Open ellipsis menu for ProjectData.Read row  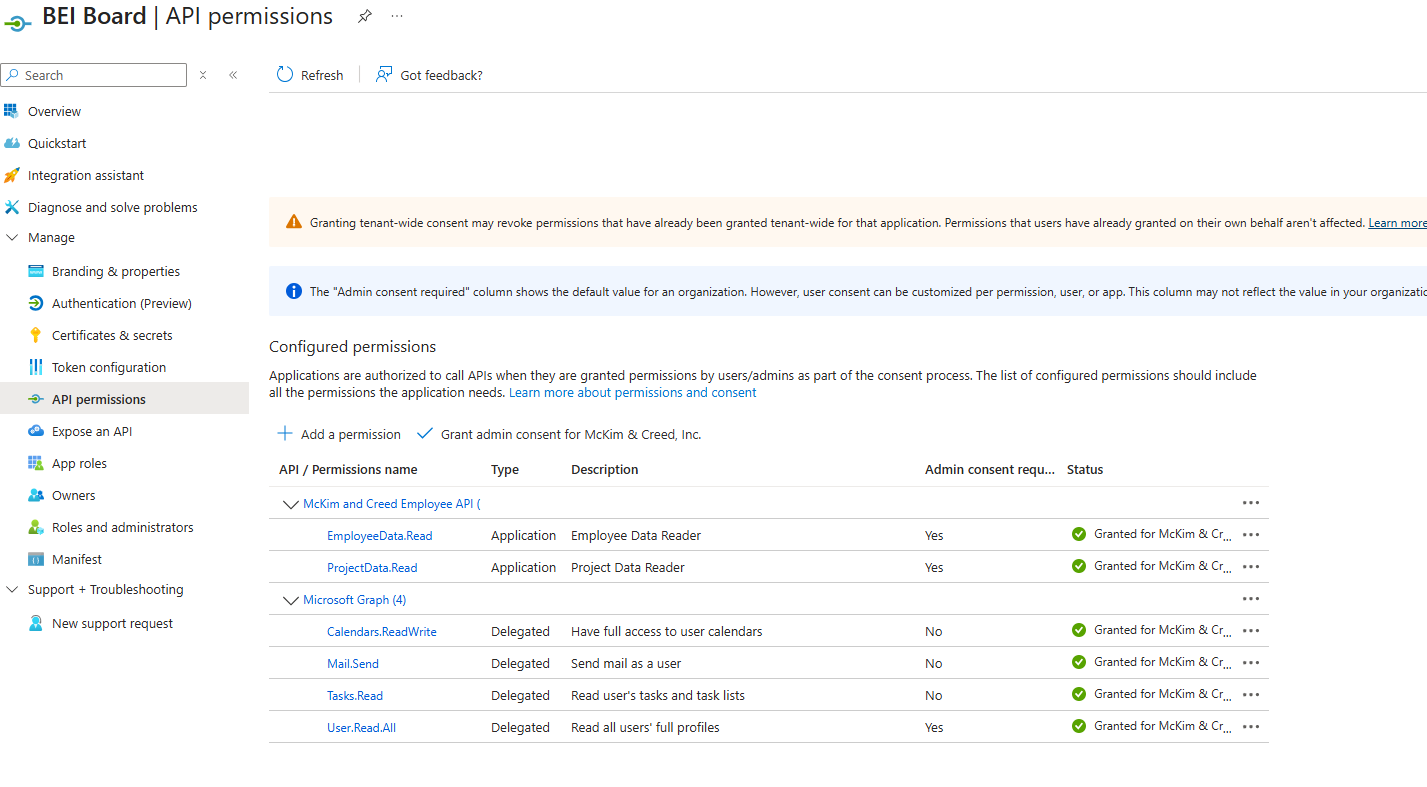click(x=1251, y=567)
